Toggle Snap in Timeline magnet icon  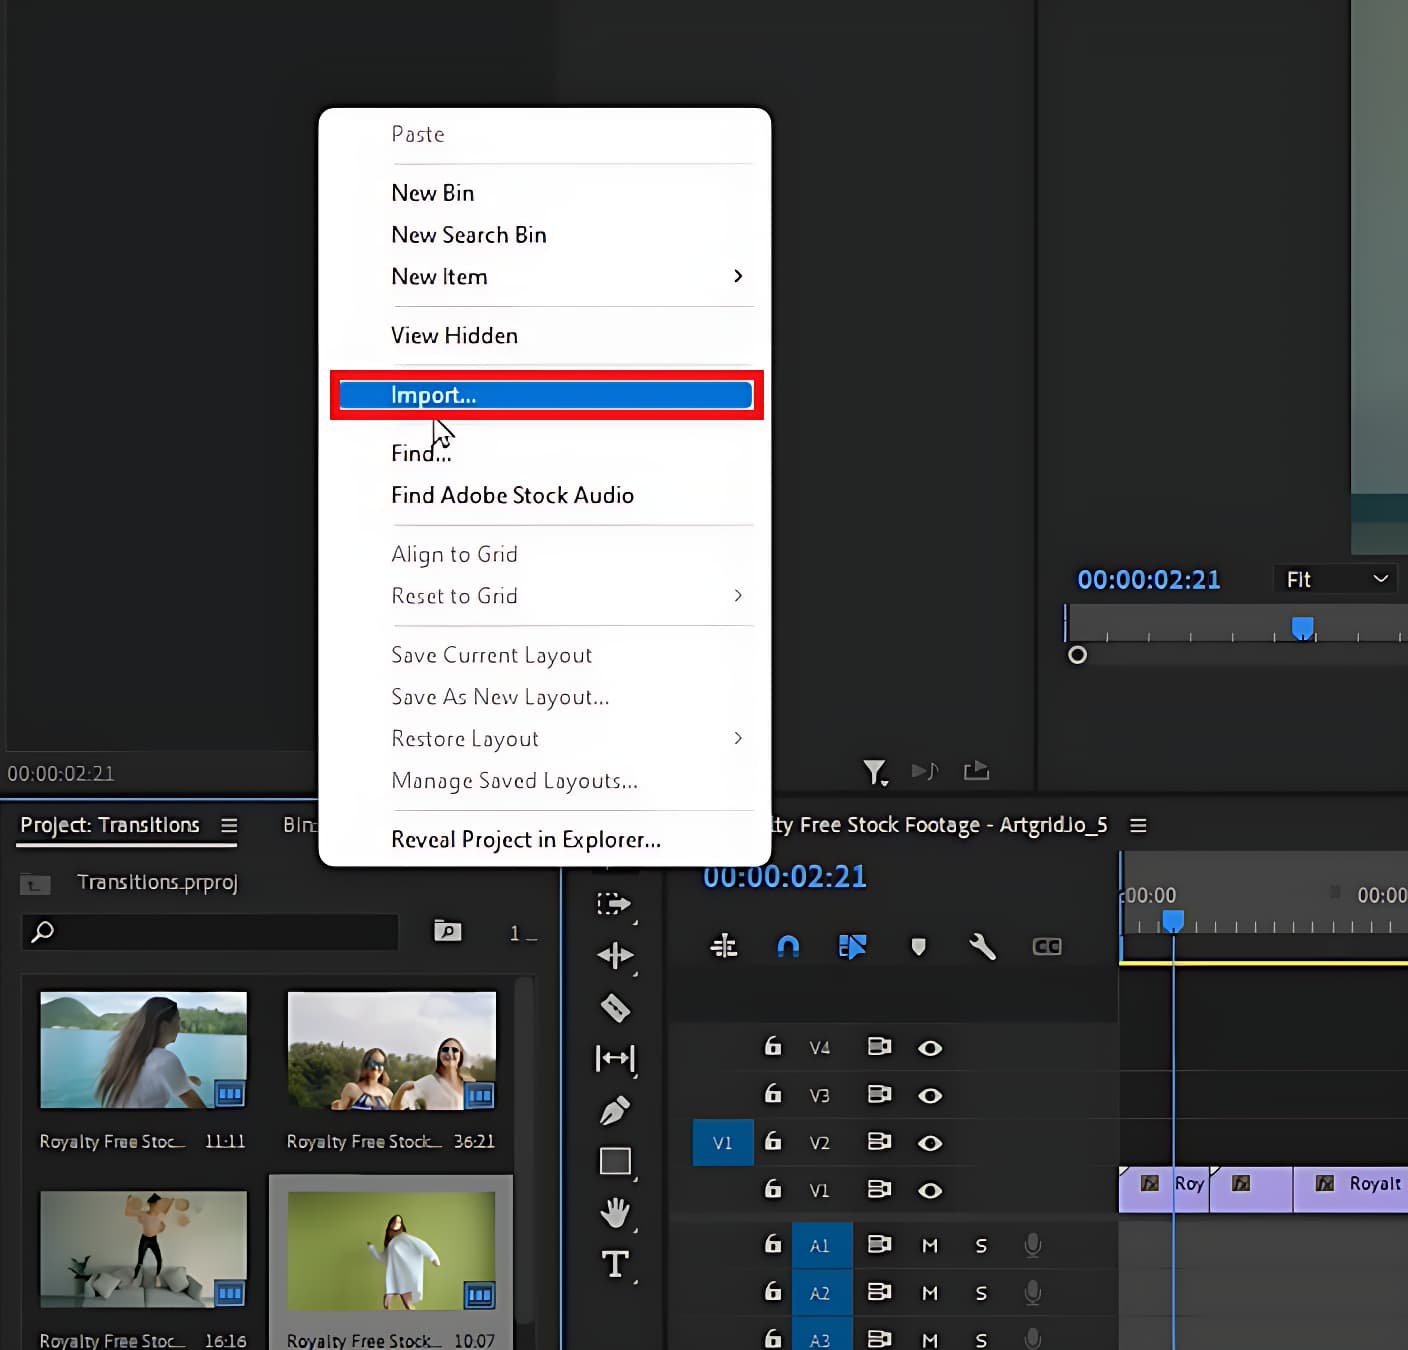(788, 946)
